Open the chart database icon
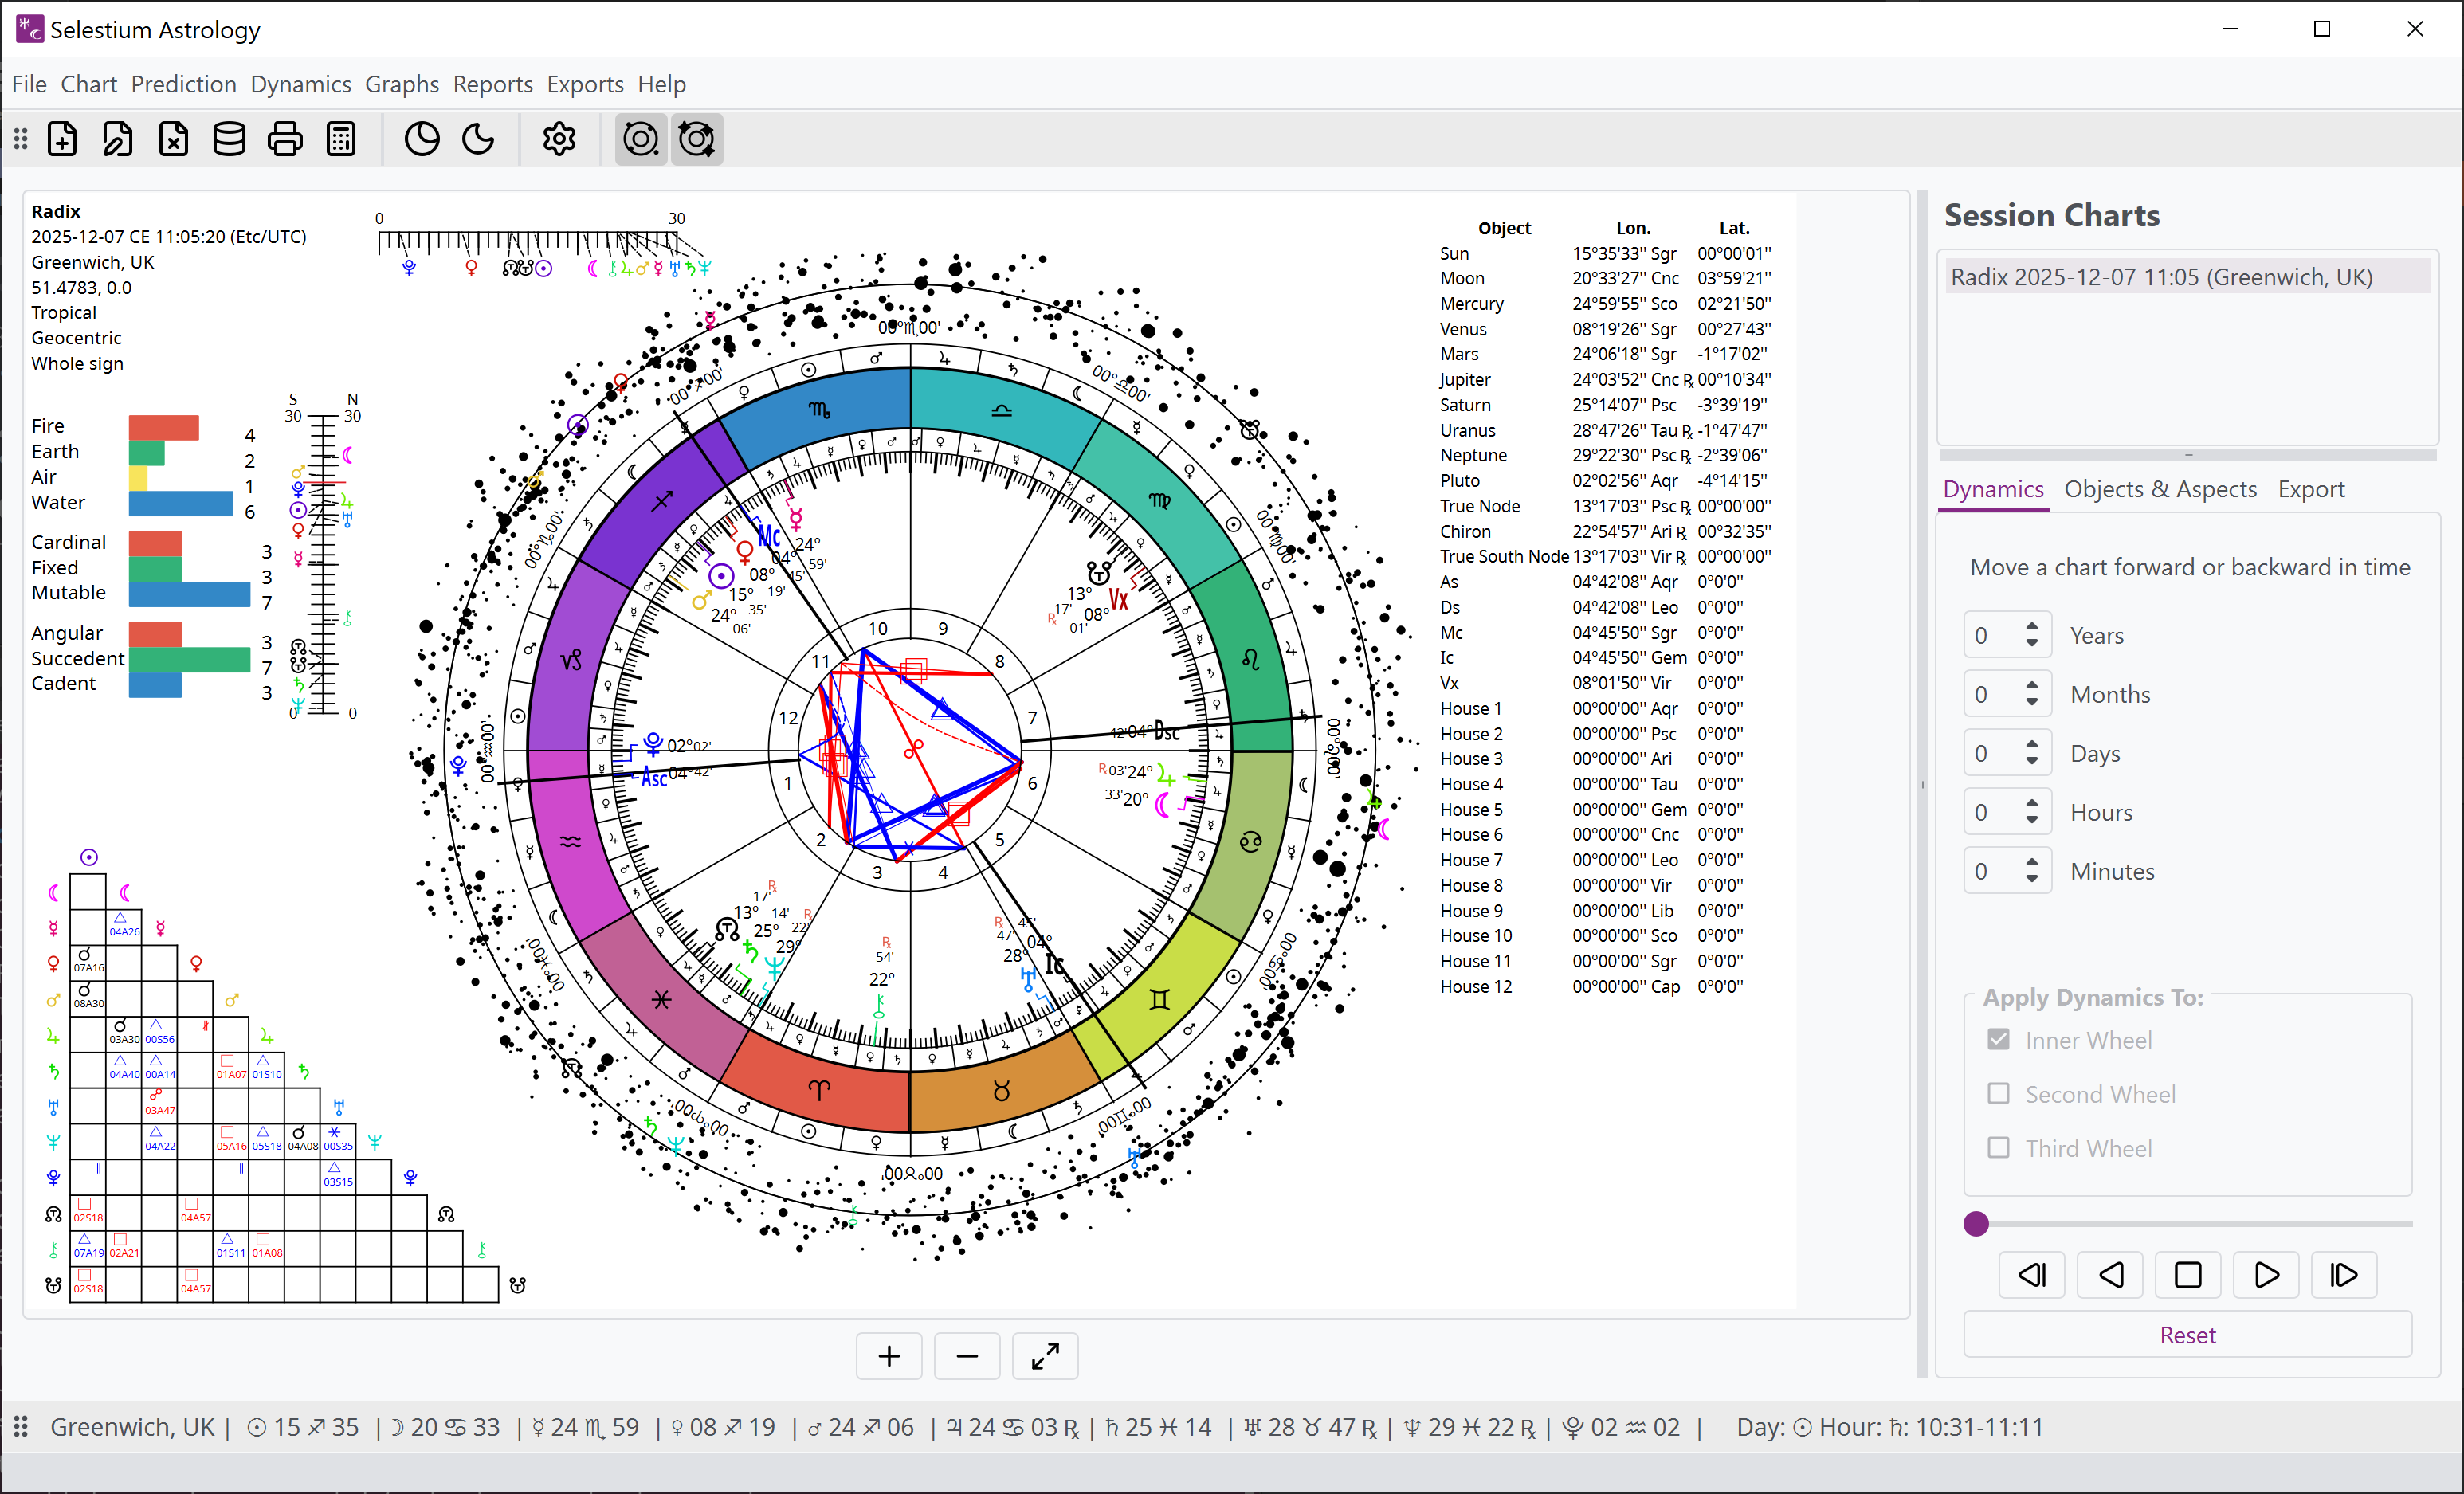Image resolution: width=2464 pixels, height=1494 pixels. [229, 139]
